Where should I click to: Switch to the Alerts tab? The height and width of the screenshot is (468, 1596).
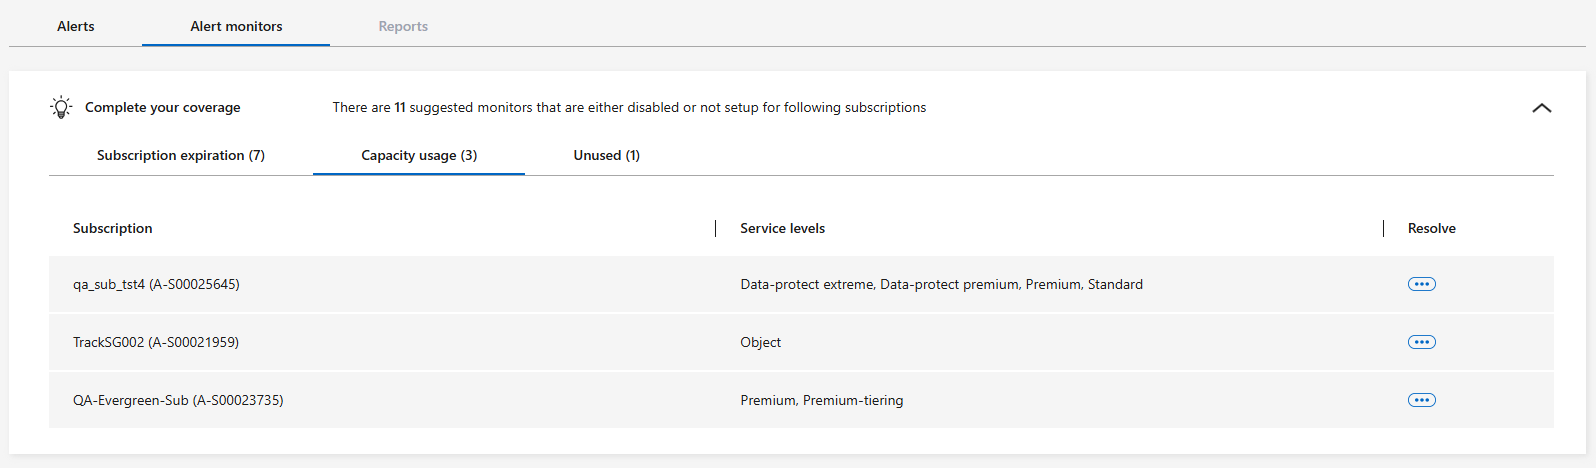click(76, 26)
